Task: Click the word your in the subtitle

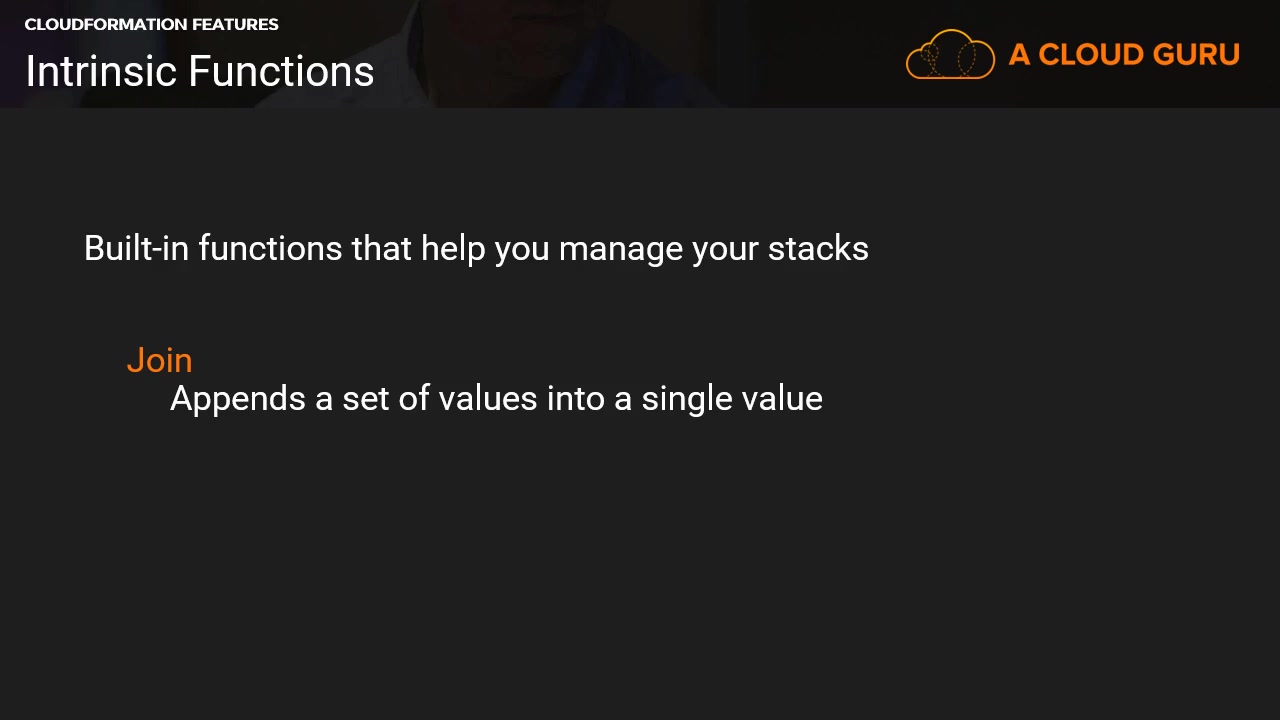Action: (725, 250)
